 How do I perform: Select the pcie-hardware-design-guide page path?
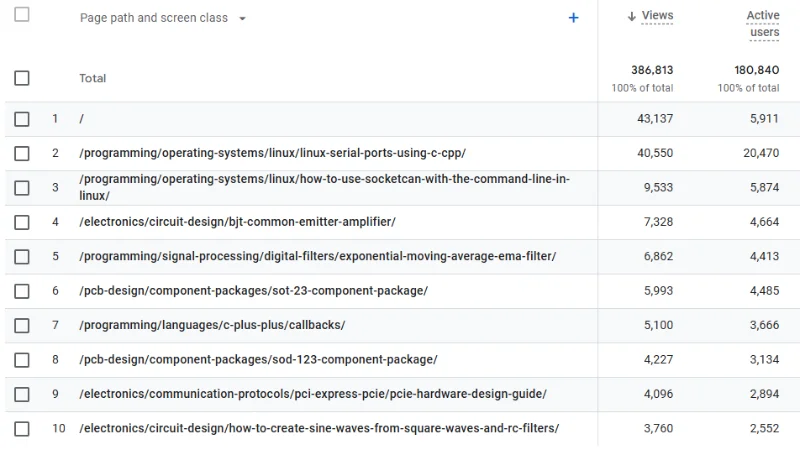coord(313,394)
